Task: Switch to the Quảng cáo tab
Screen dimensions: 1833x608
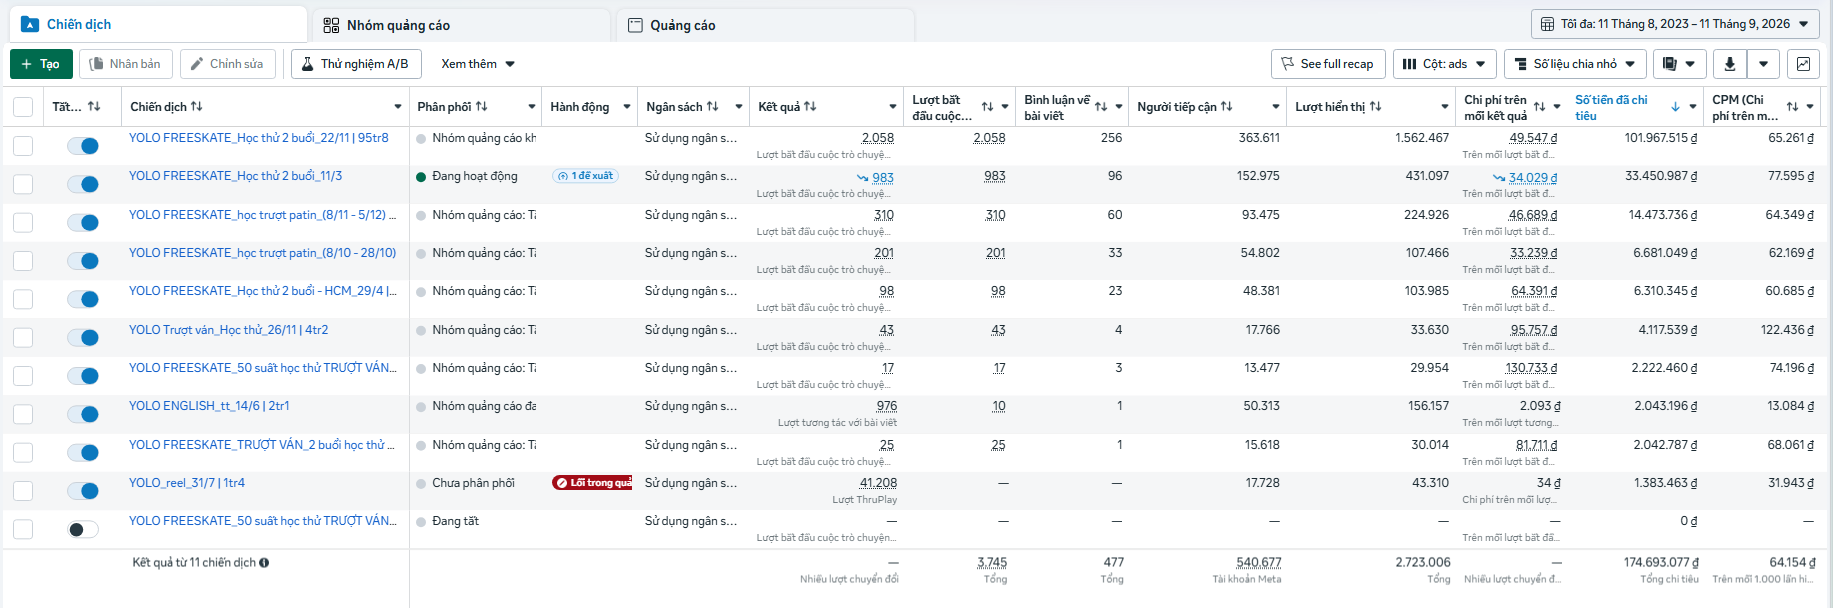Action: click(765, 25)
